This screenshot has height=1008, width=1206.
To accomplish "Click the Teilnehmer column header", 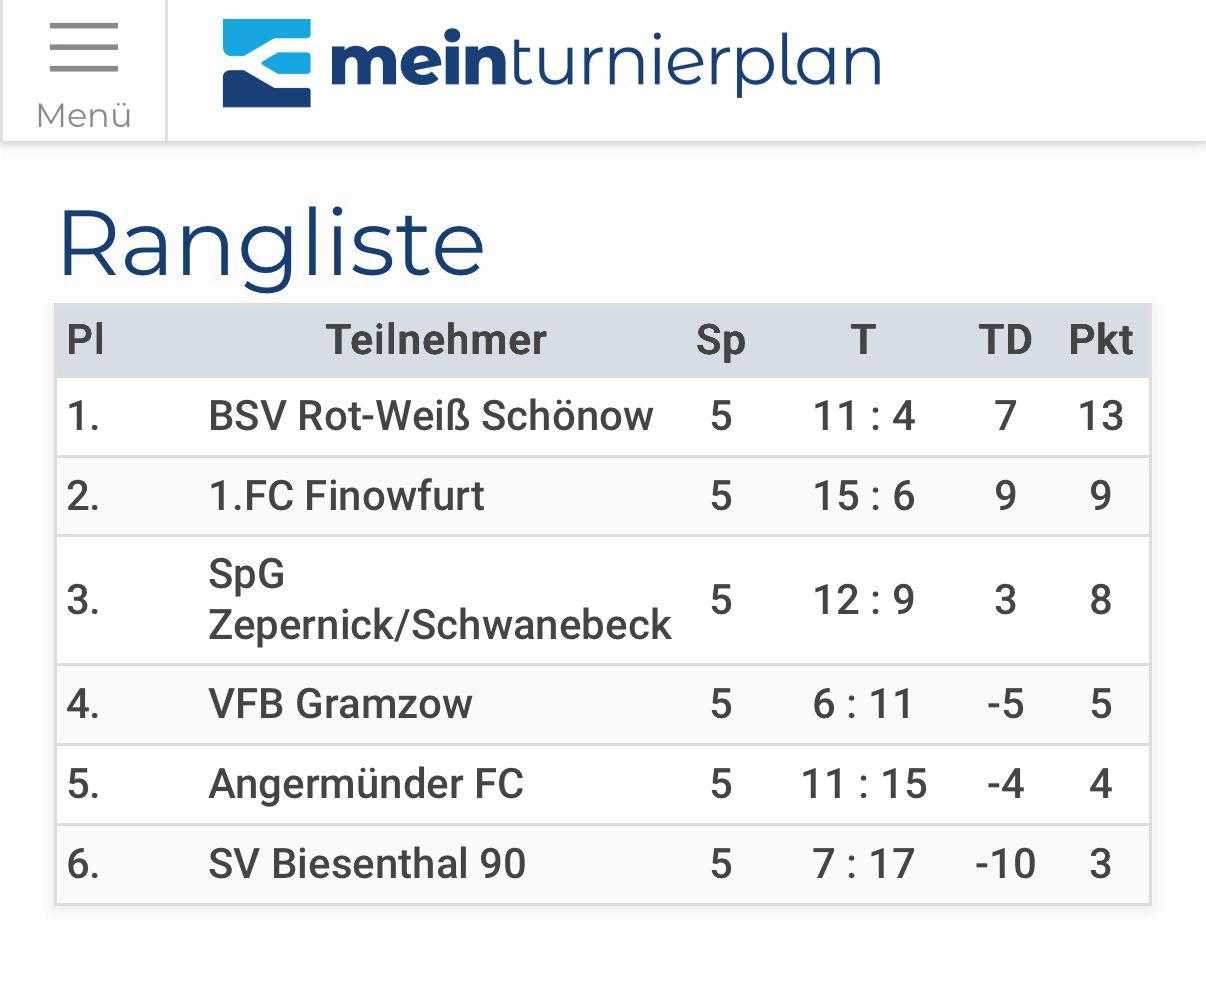I will (436, 340).
